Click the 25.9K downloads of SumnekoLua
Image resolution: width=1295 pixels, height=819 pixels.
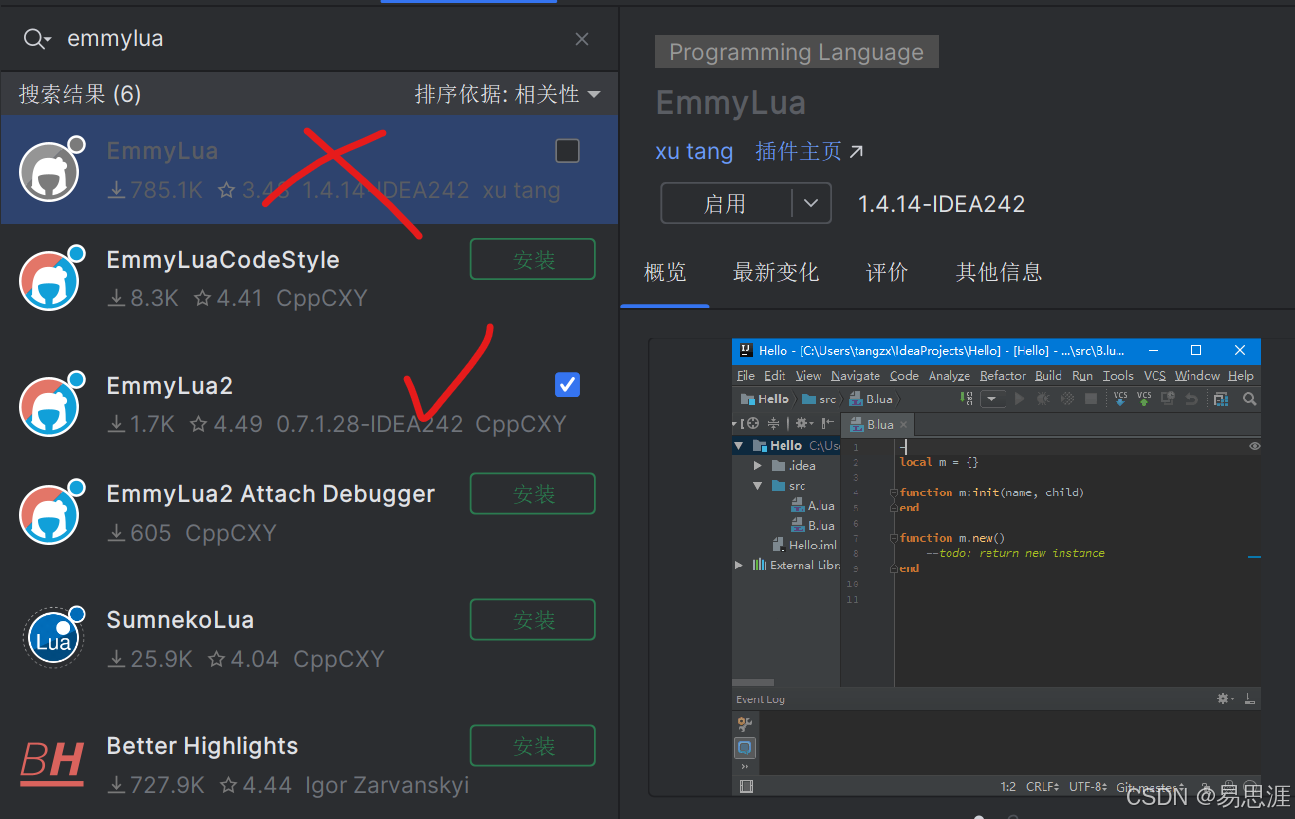coord(150,659)
